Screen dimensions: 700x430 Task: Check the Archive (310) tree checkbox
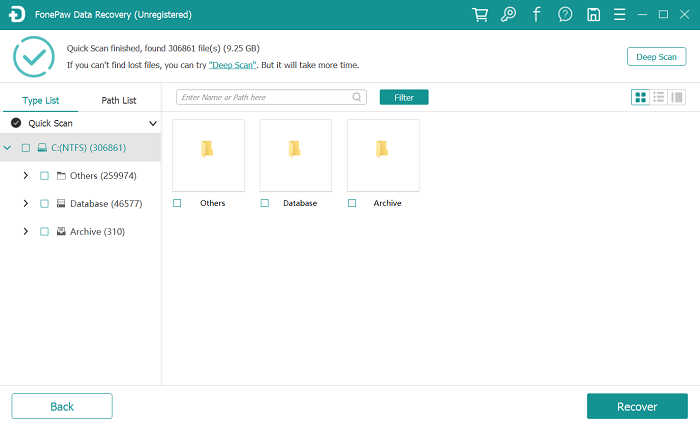pyautogui.click(x=44, y=232)
